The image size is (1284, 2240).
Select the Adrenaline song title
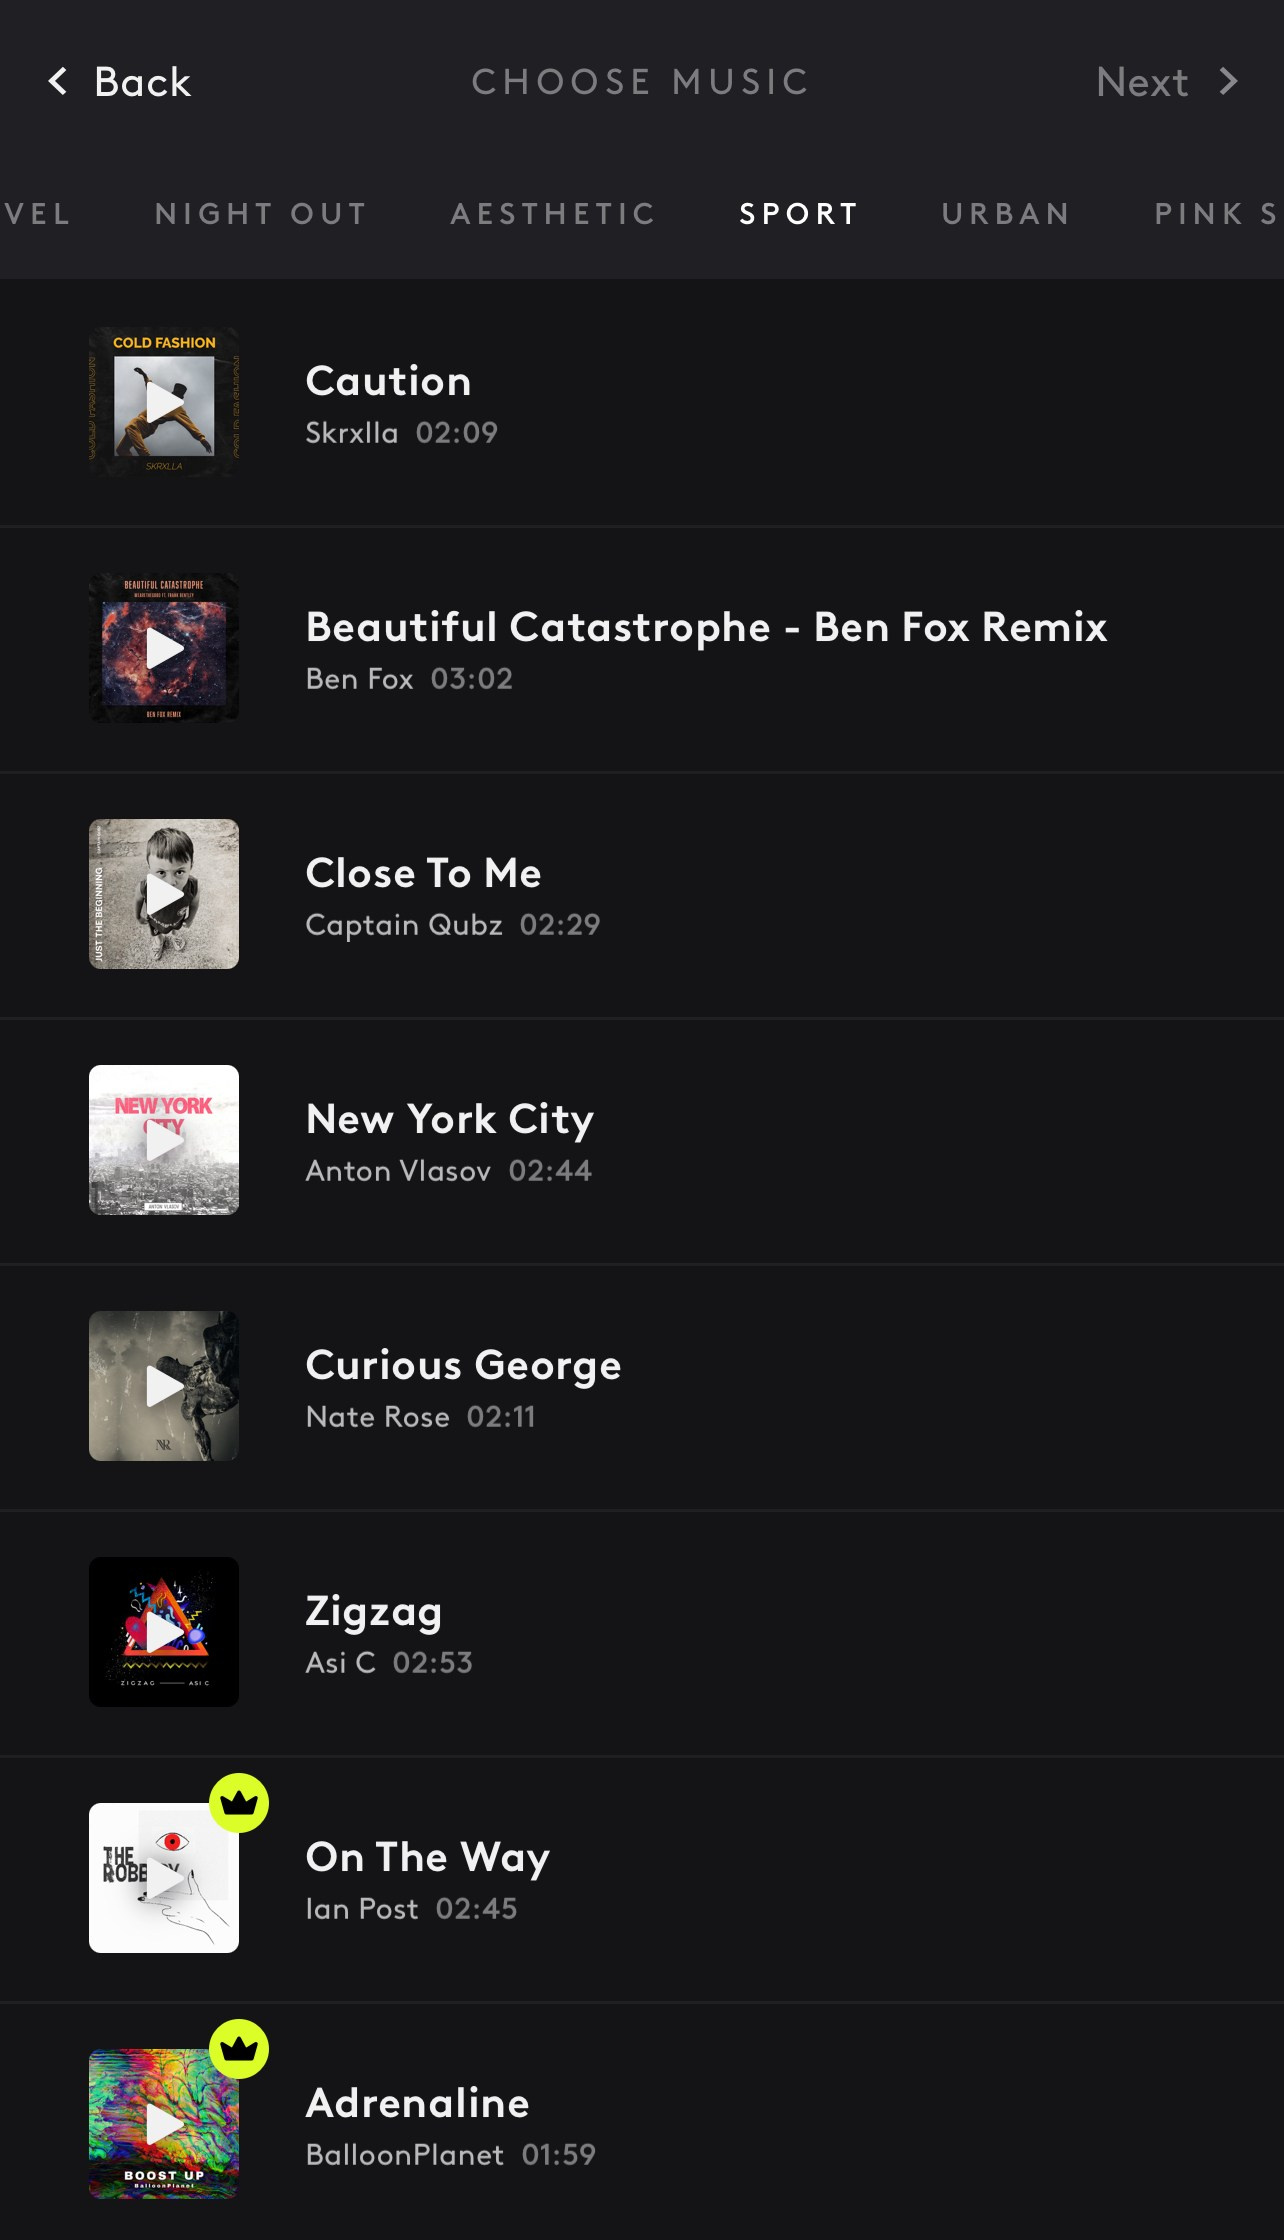tap(417, 2103)
